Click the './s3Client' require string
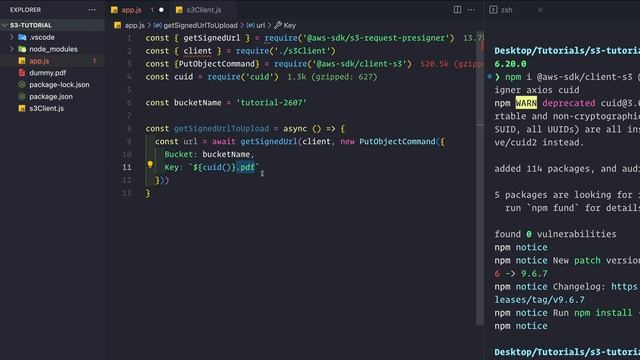 [302, 51]
